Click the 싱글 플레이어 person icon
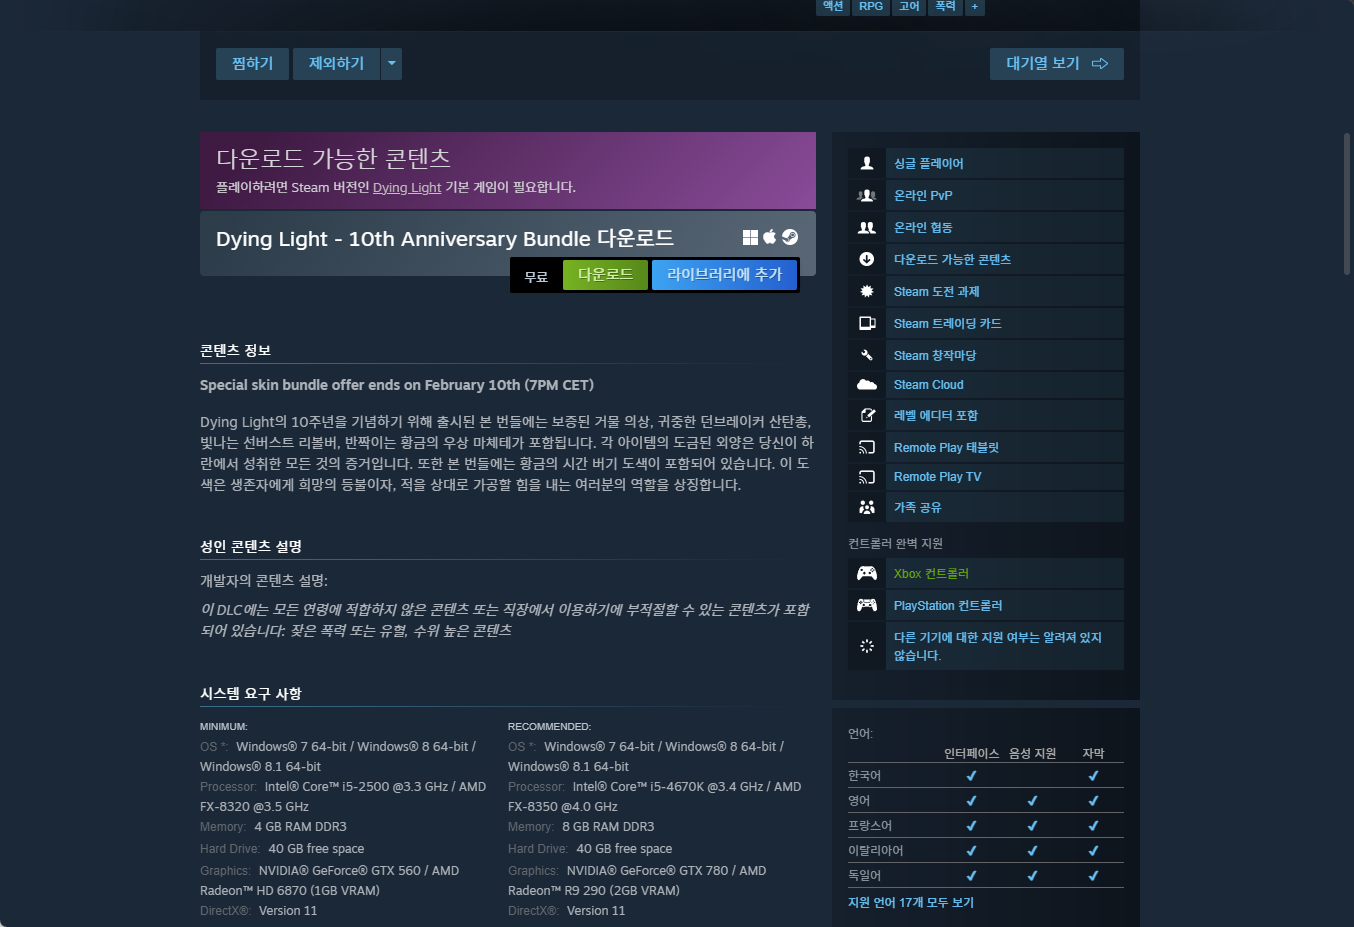Viewport: 1354px width, 927px height. click(867, 163)
